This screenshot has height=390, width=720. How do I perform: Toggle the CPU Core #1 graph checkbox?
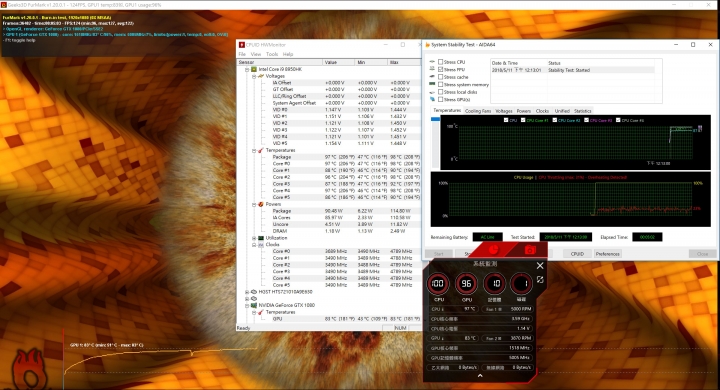pos(523,120)
